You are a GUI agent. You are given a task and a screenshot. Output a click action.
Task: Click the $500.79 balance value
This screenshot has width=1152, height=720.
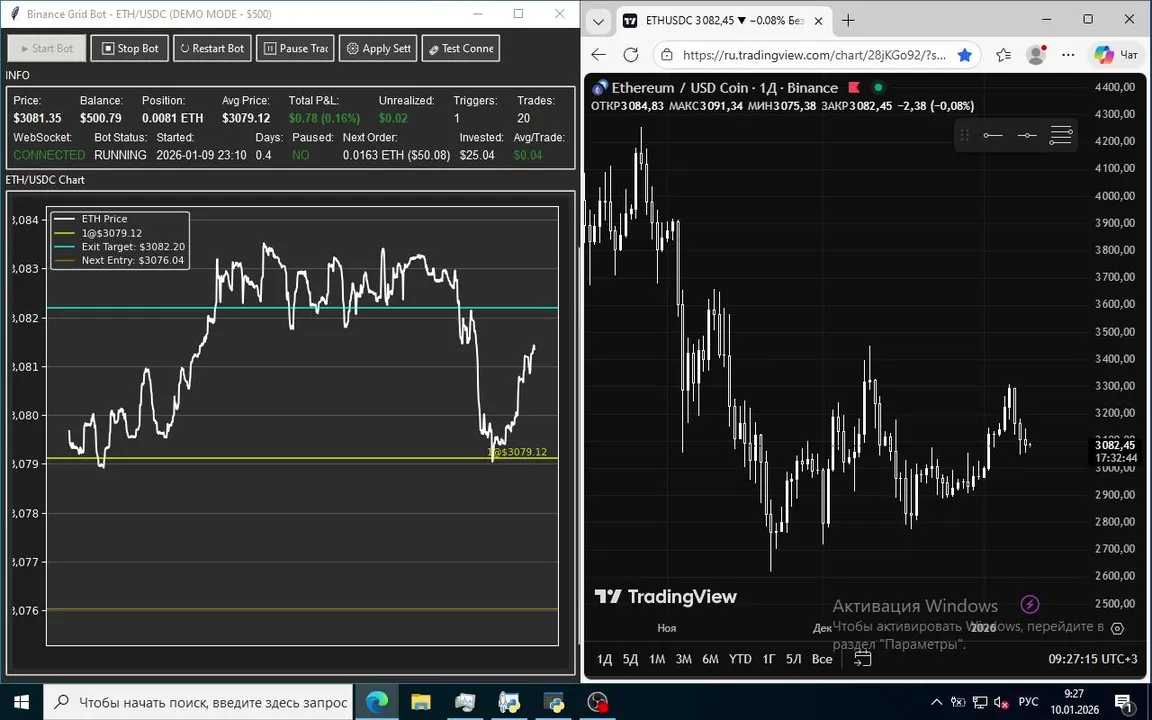pos(101,118)
